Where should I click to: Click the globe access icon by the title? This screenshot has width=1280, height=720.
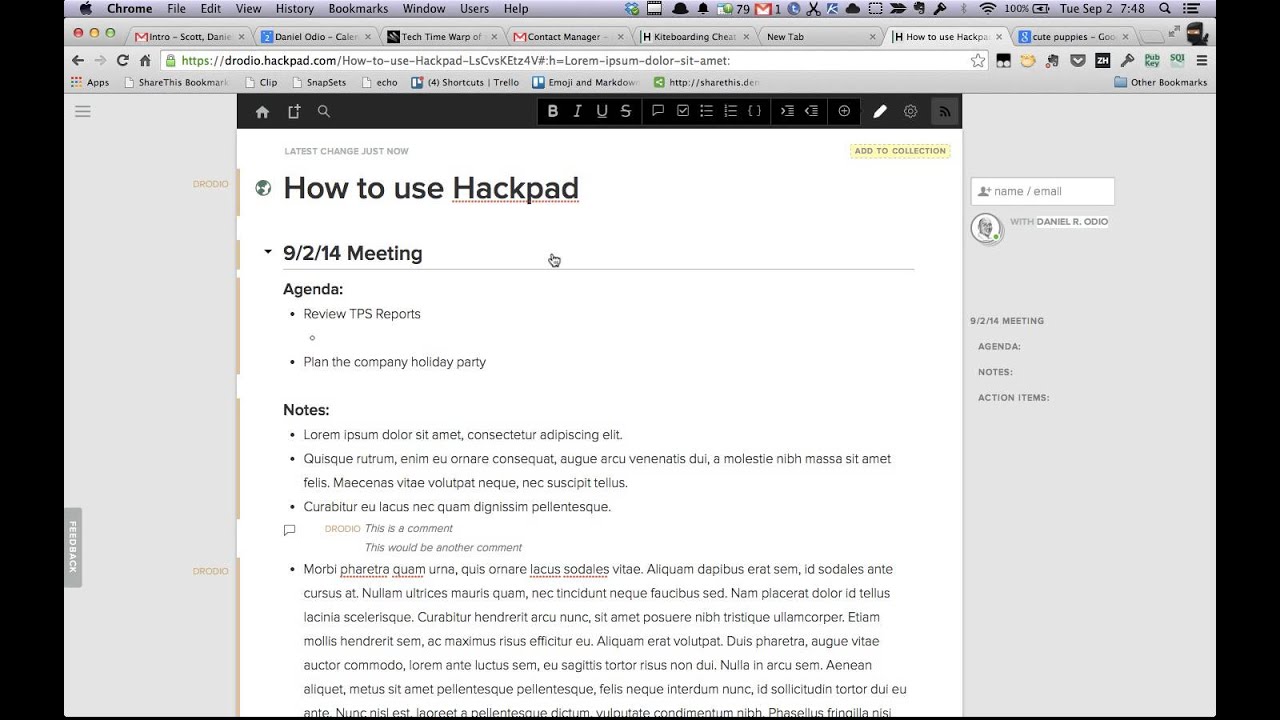coord(263,188)
